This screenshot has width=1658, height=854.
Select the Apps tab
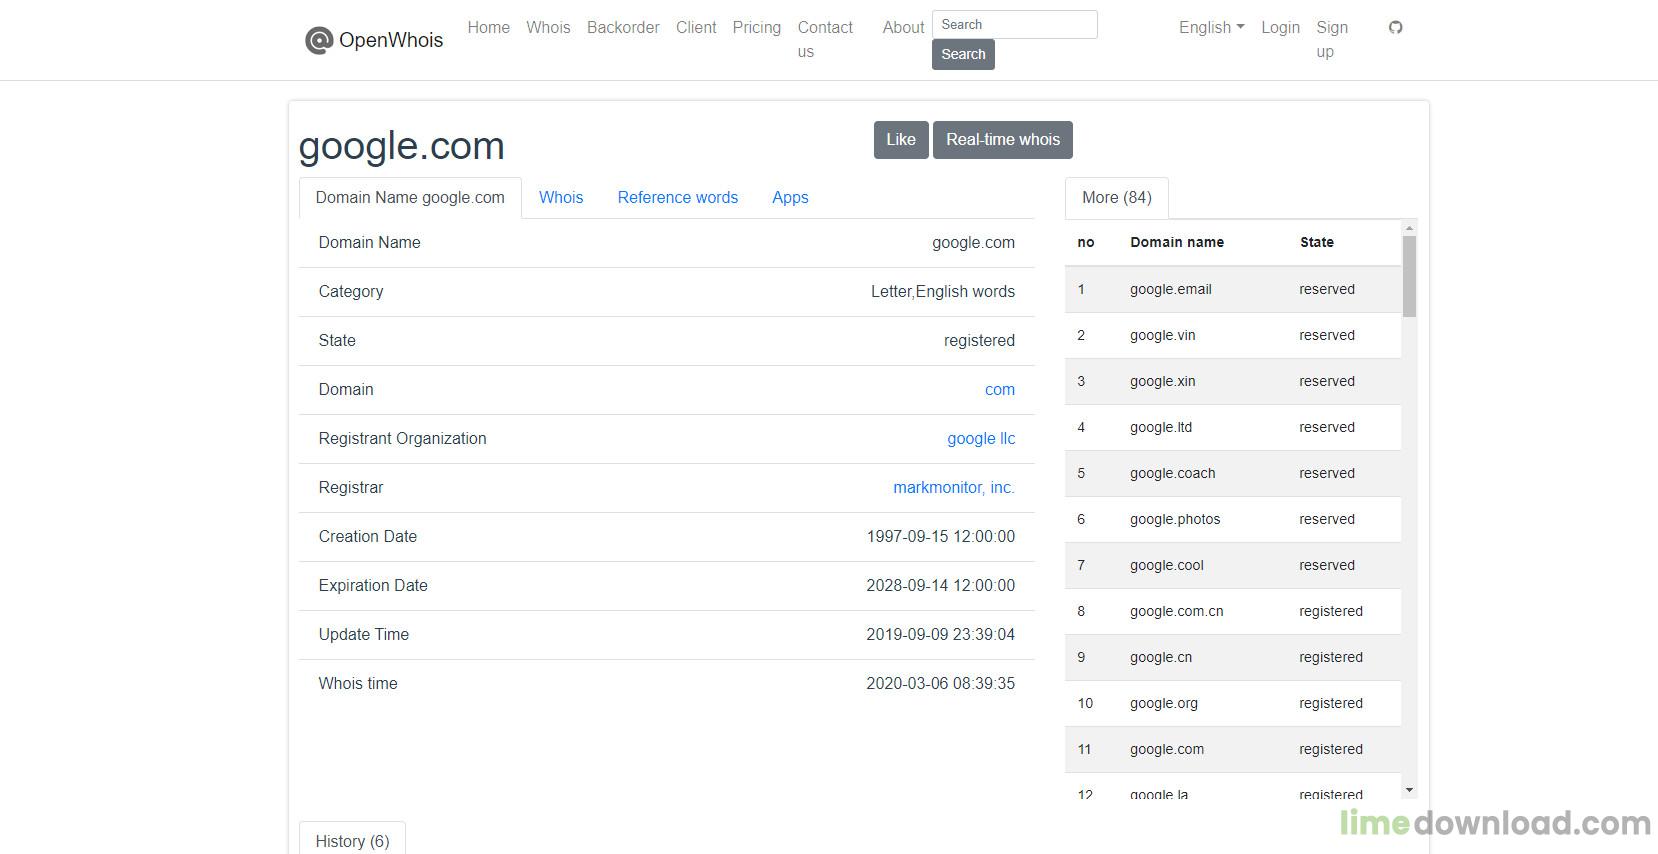coord(789,198)
